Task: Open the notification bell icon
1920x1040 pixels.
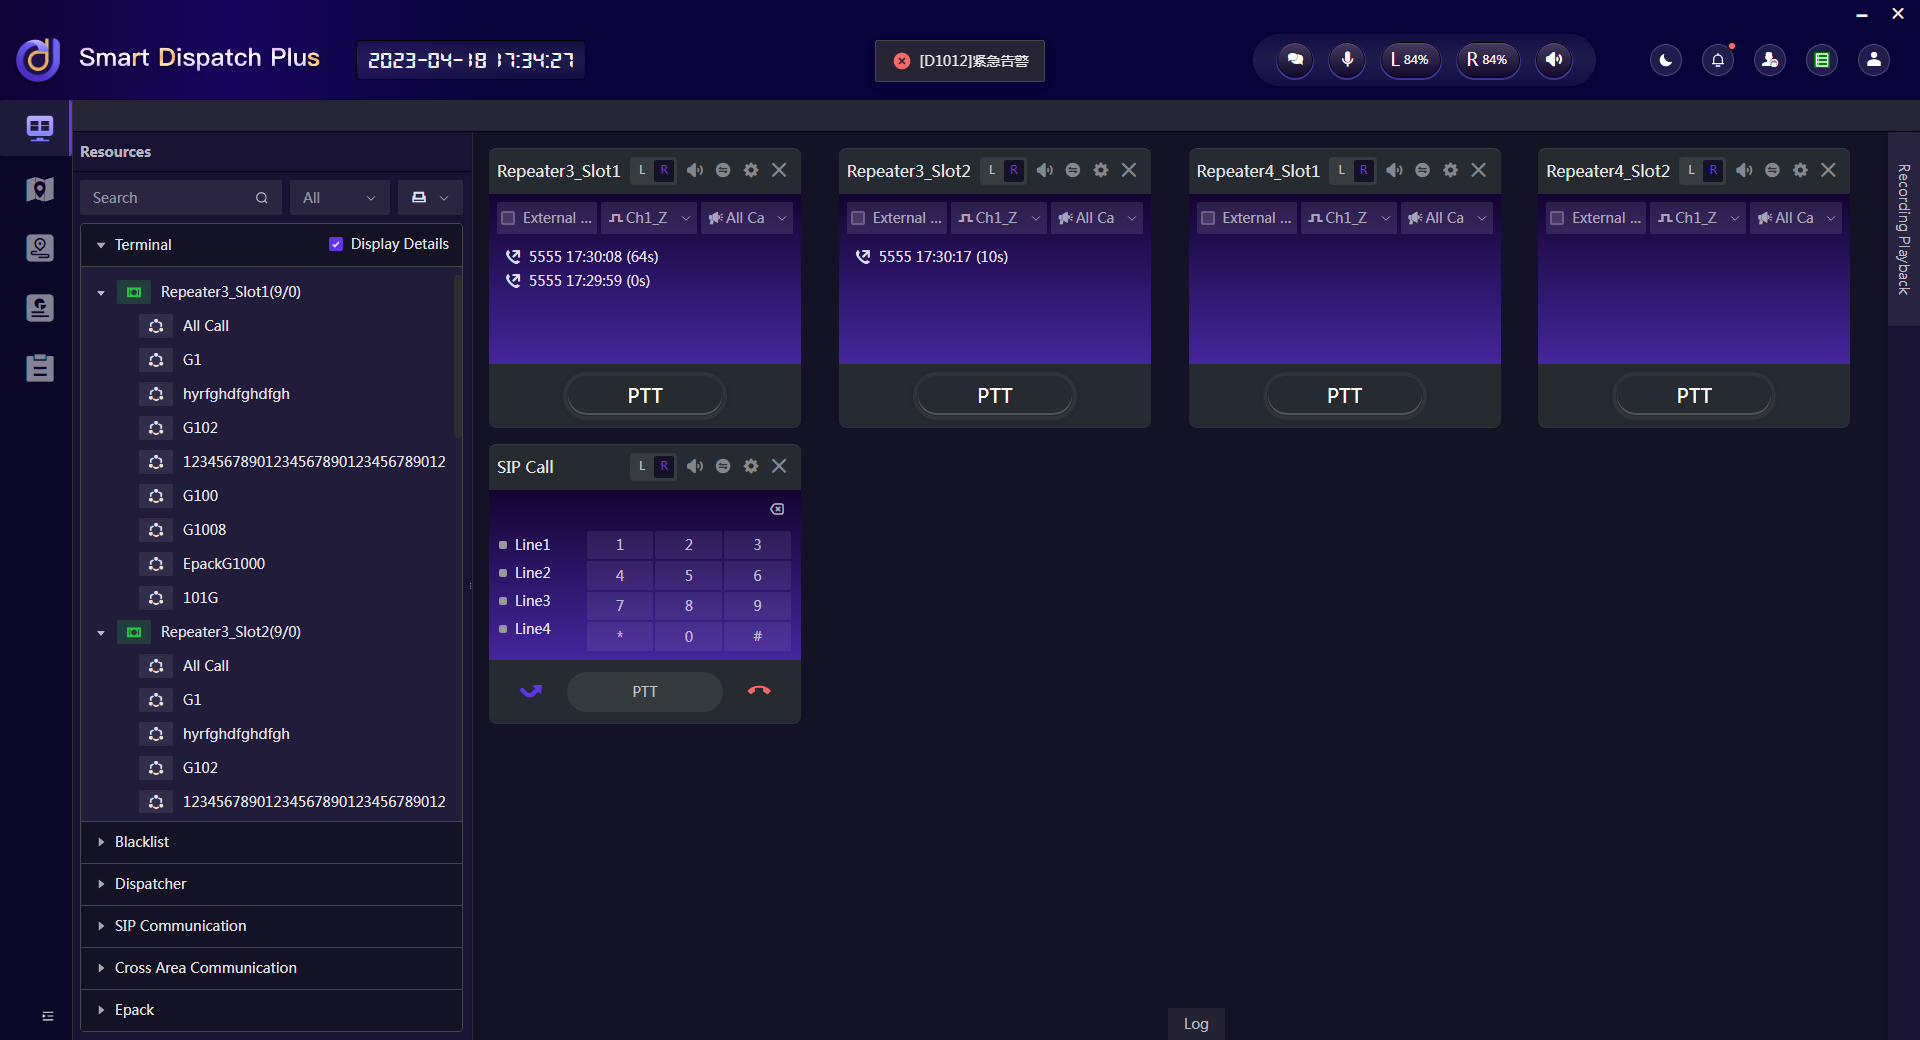Action: pos(1717,60)
